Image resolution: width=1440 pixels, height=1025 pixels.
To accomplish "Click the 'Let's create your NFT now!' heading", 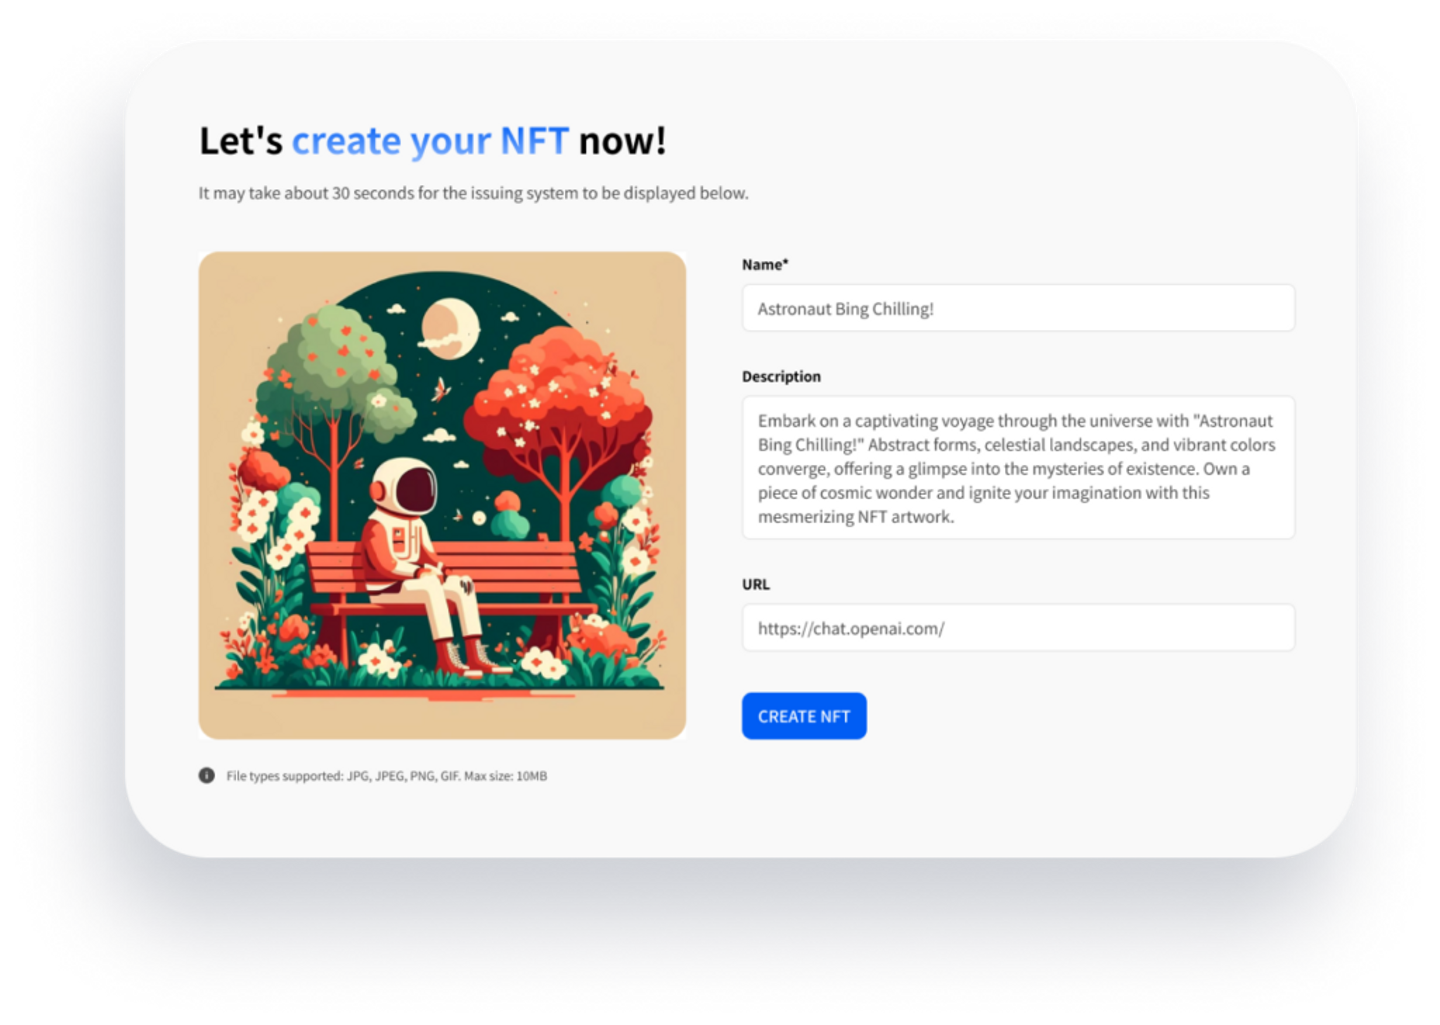I will [433, 141].
